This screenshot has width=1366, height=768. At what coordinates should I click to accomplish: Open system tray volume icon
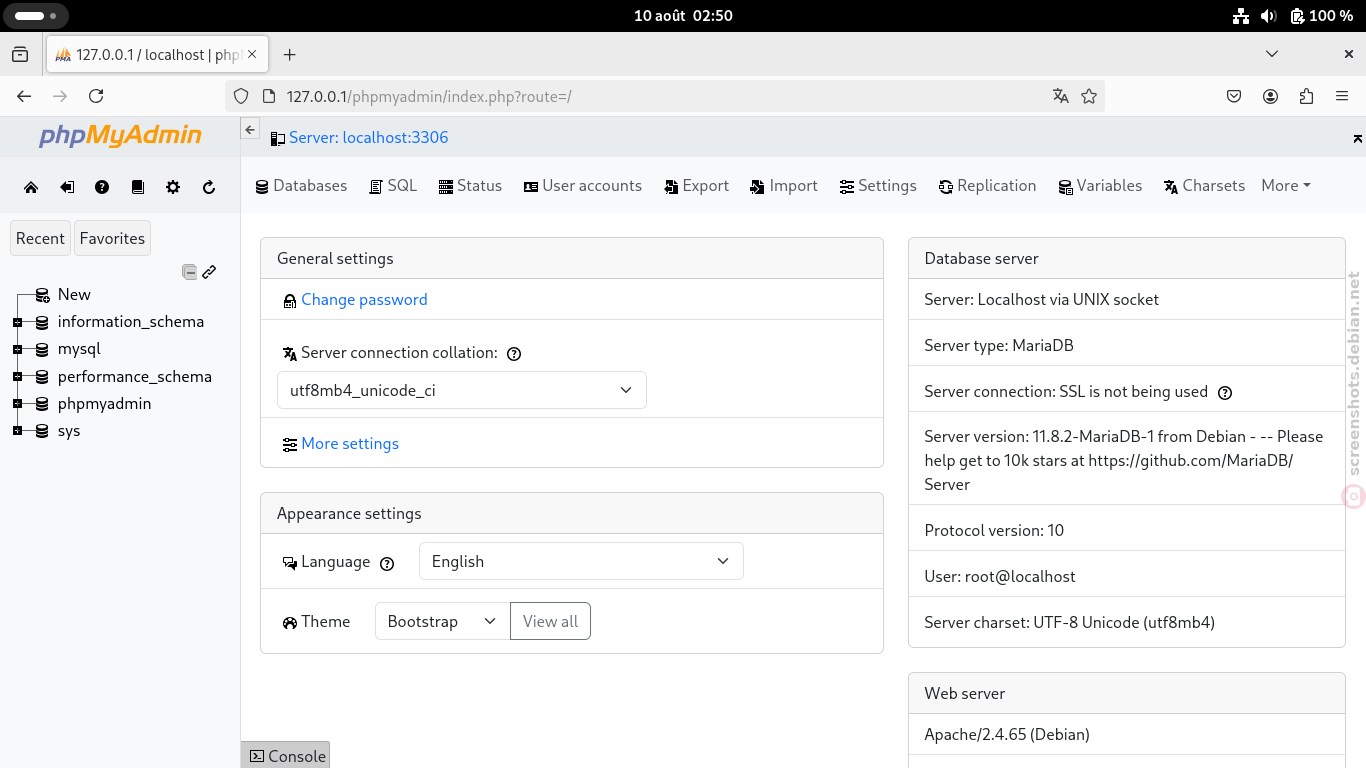(1269, 16)
